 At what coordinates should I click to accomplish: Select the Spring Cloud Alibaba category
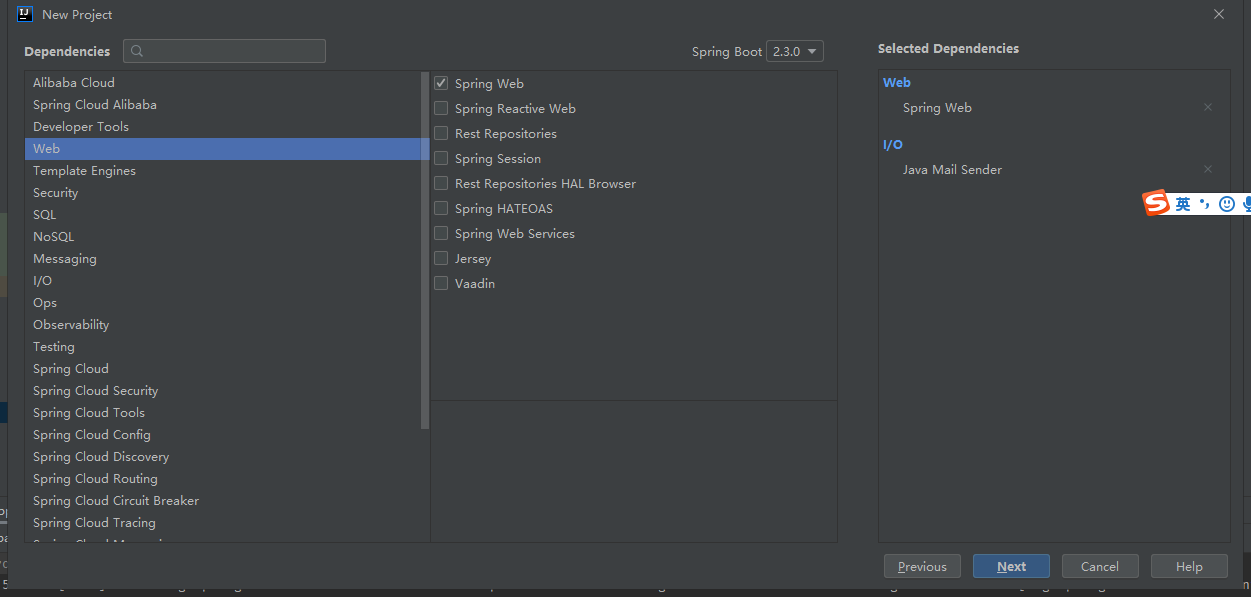(223, 104)
